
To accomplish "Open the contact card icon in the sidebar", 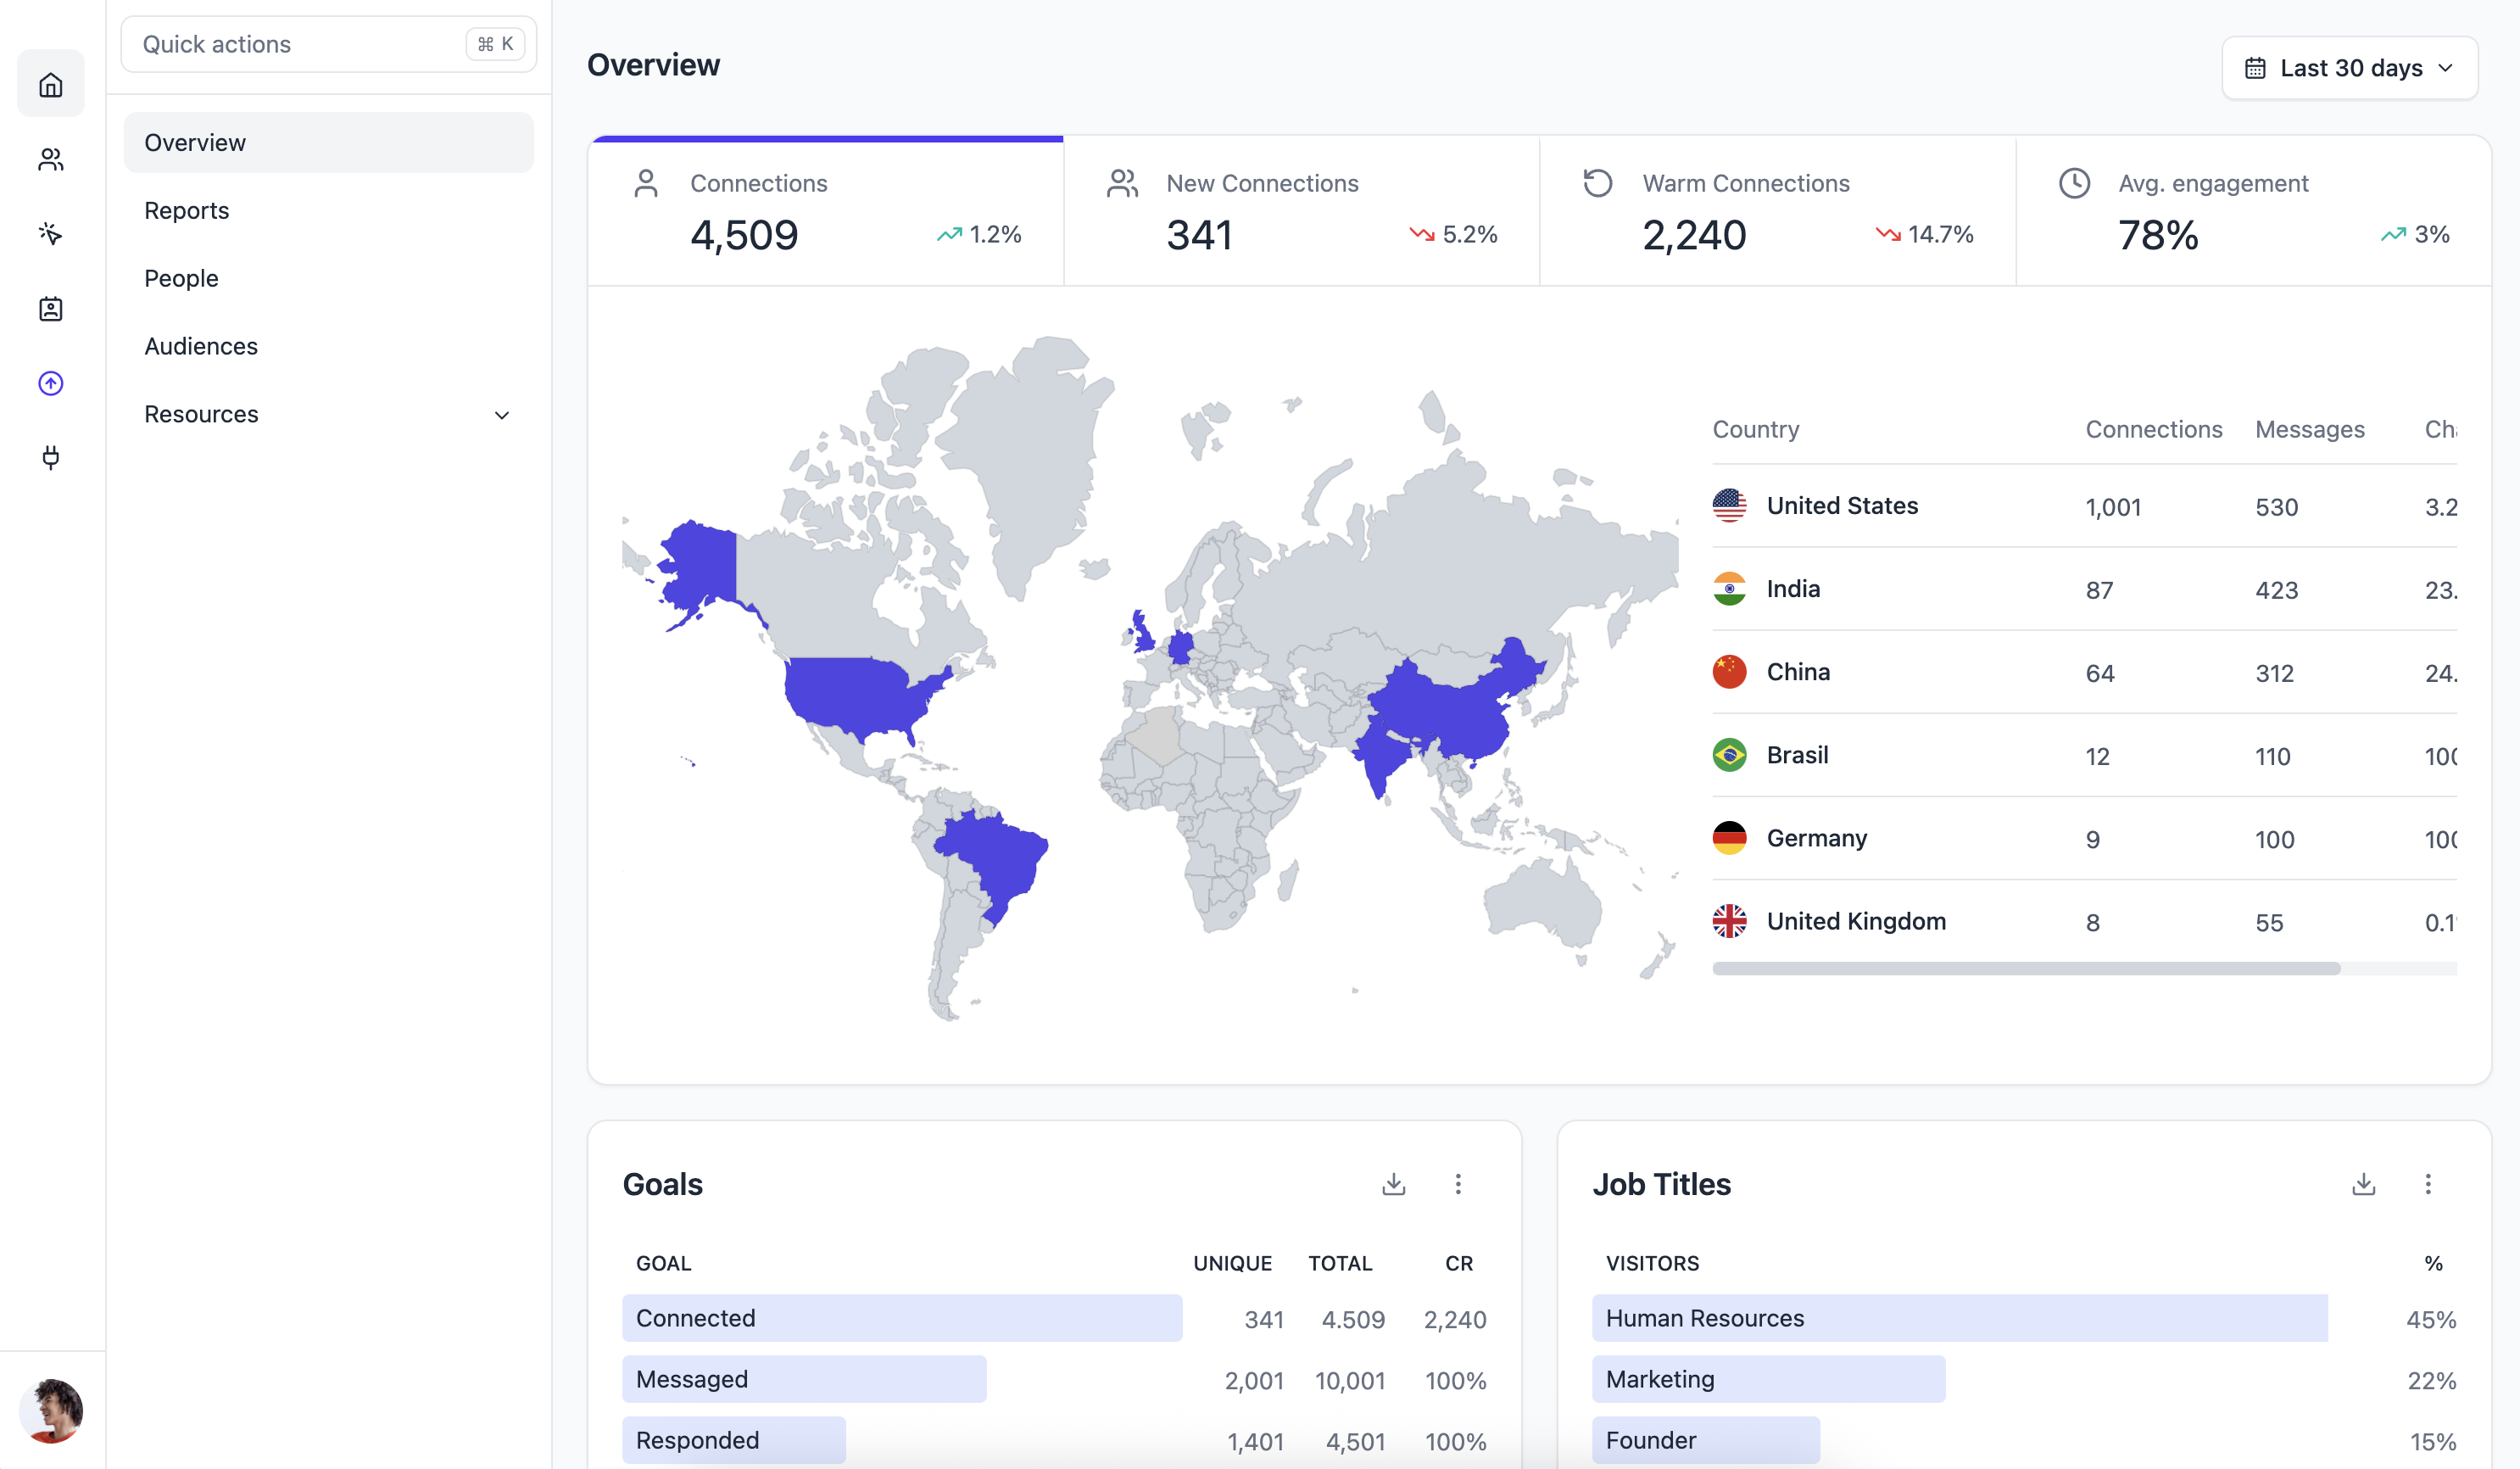I will [x=51, y=309].
